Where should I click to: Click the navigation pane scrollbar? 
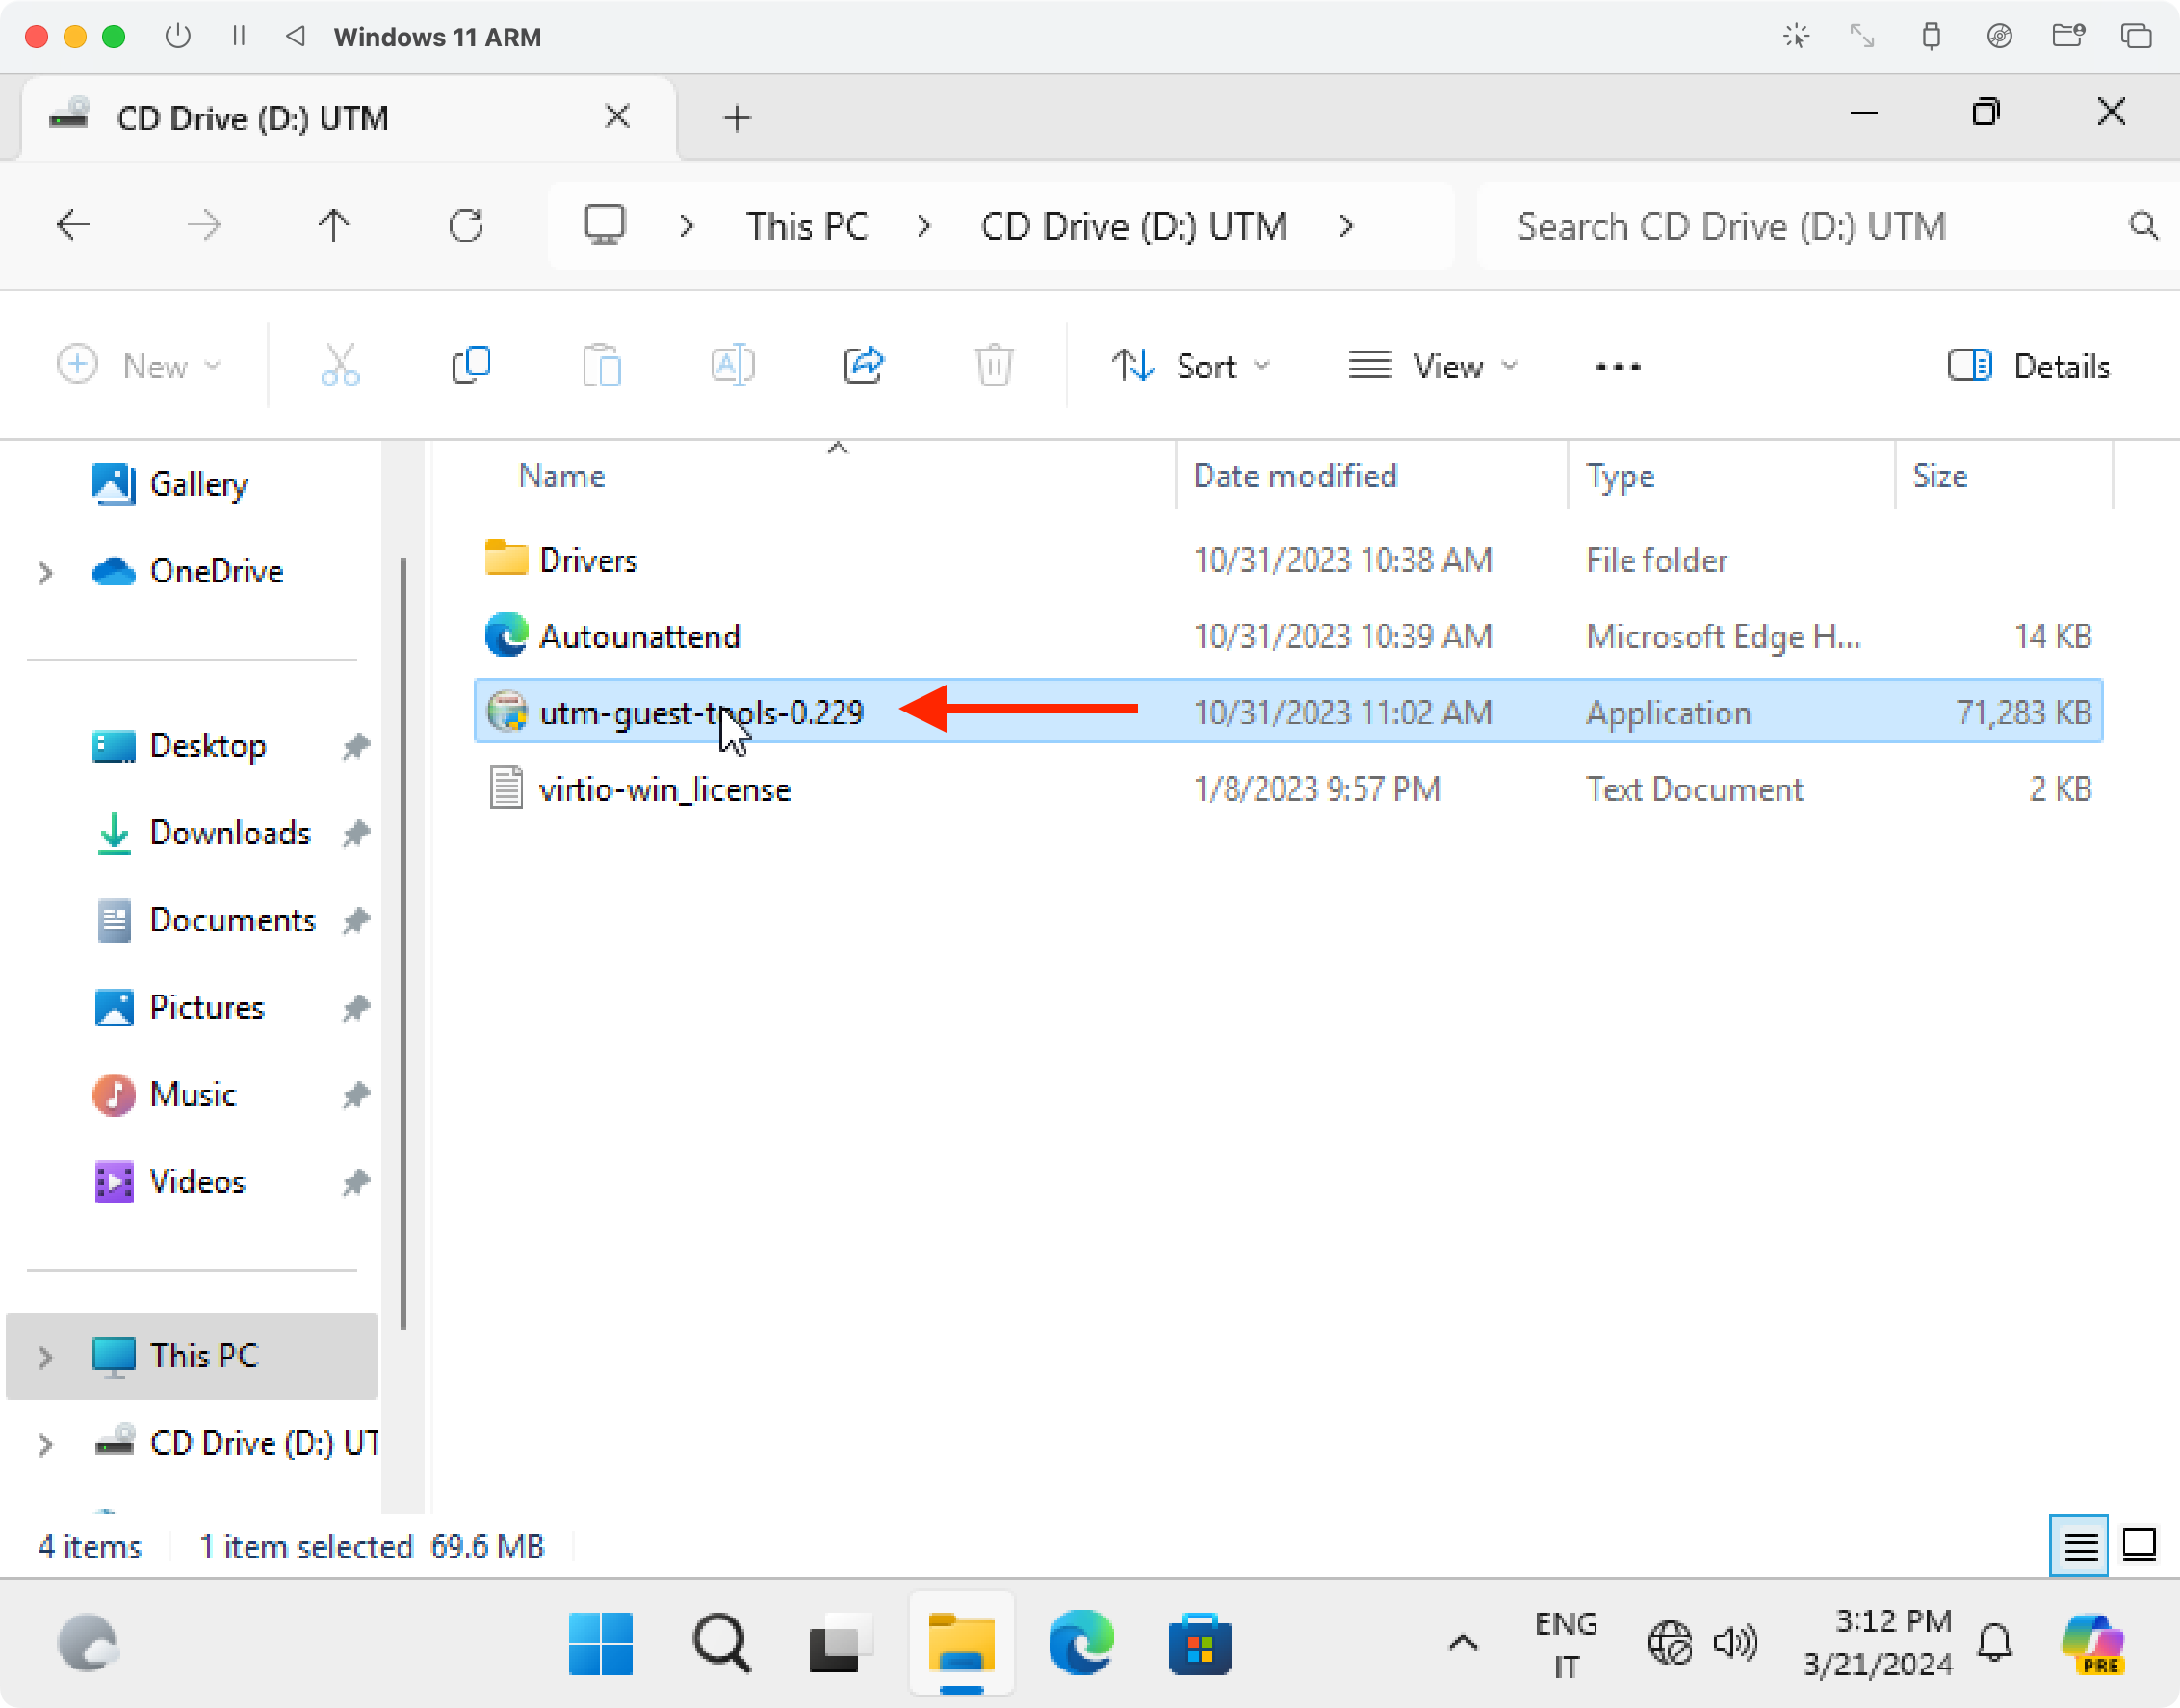(403, 943)
